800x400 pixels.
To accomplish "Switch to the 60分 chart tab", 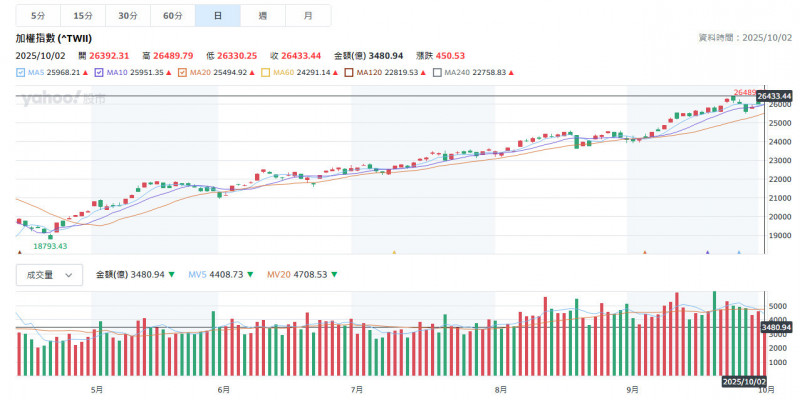I will [x=172, y=16].
